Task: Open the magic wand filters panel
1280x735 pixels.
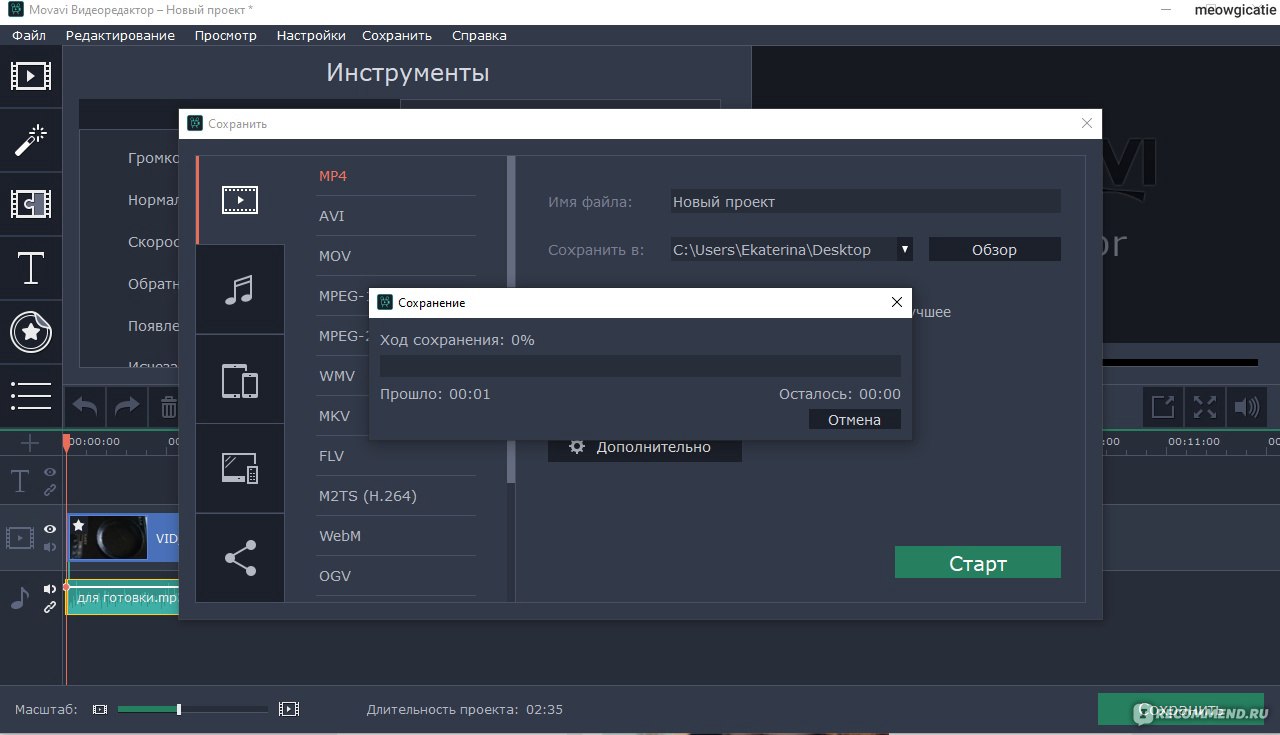Action: 30,140
